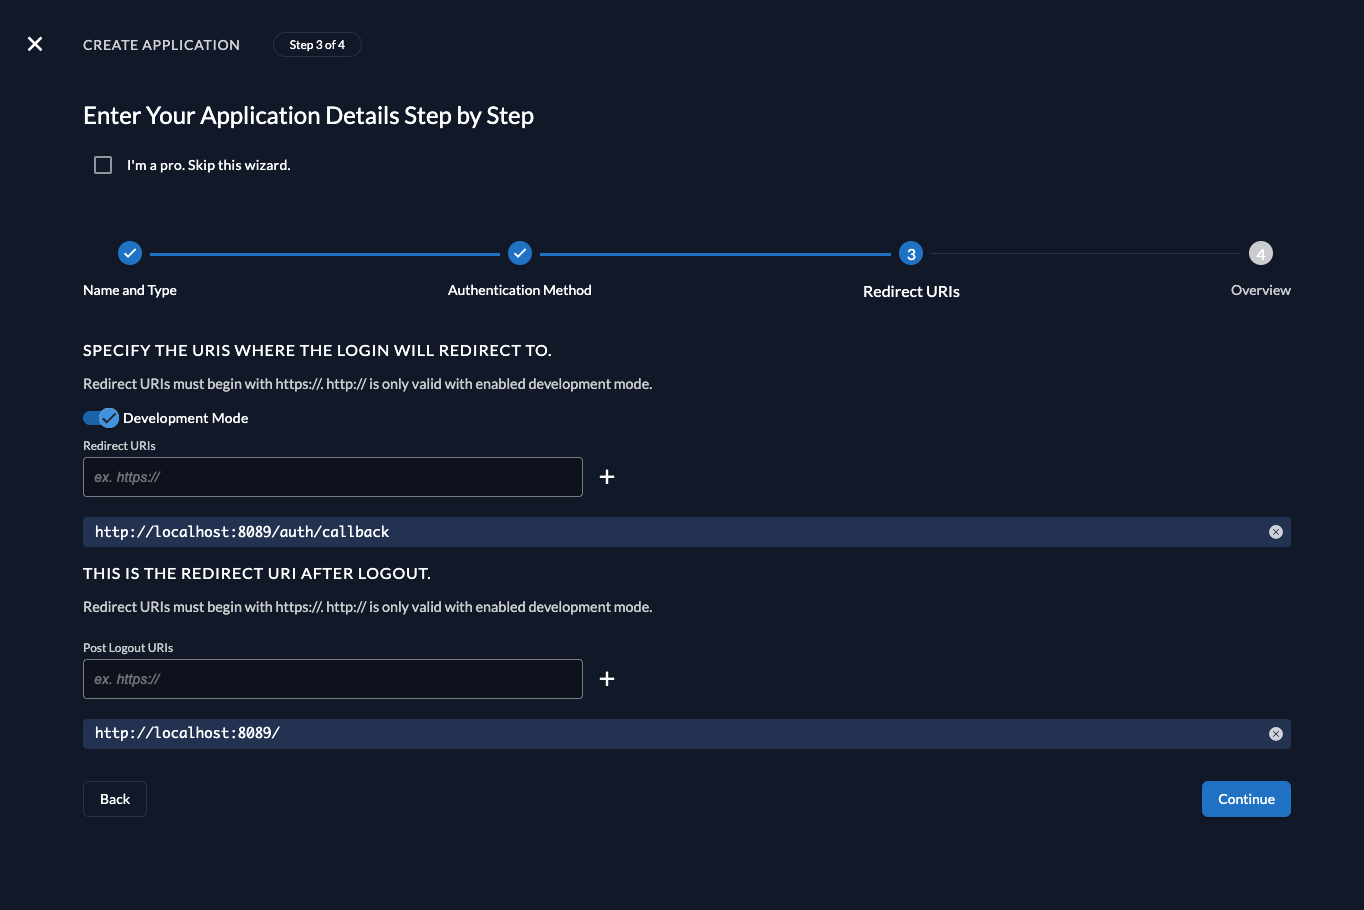Select the step 3 circle for Redirect URIs
The image size is (1364, 910).
point(911,253)
